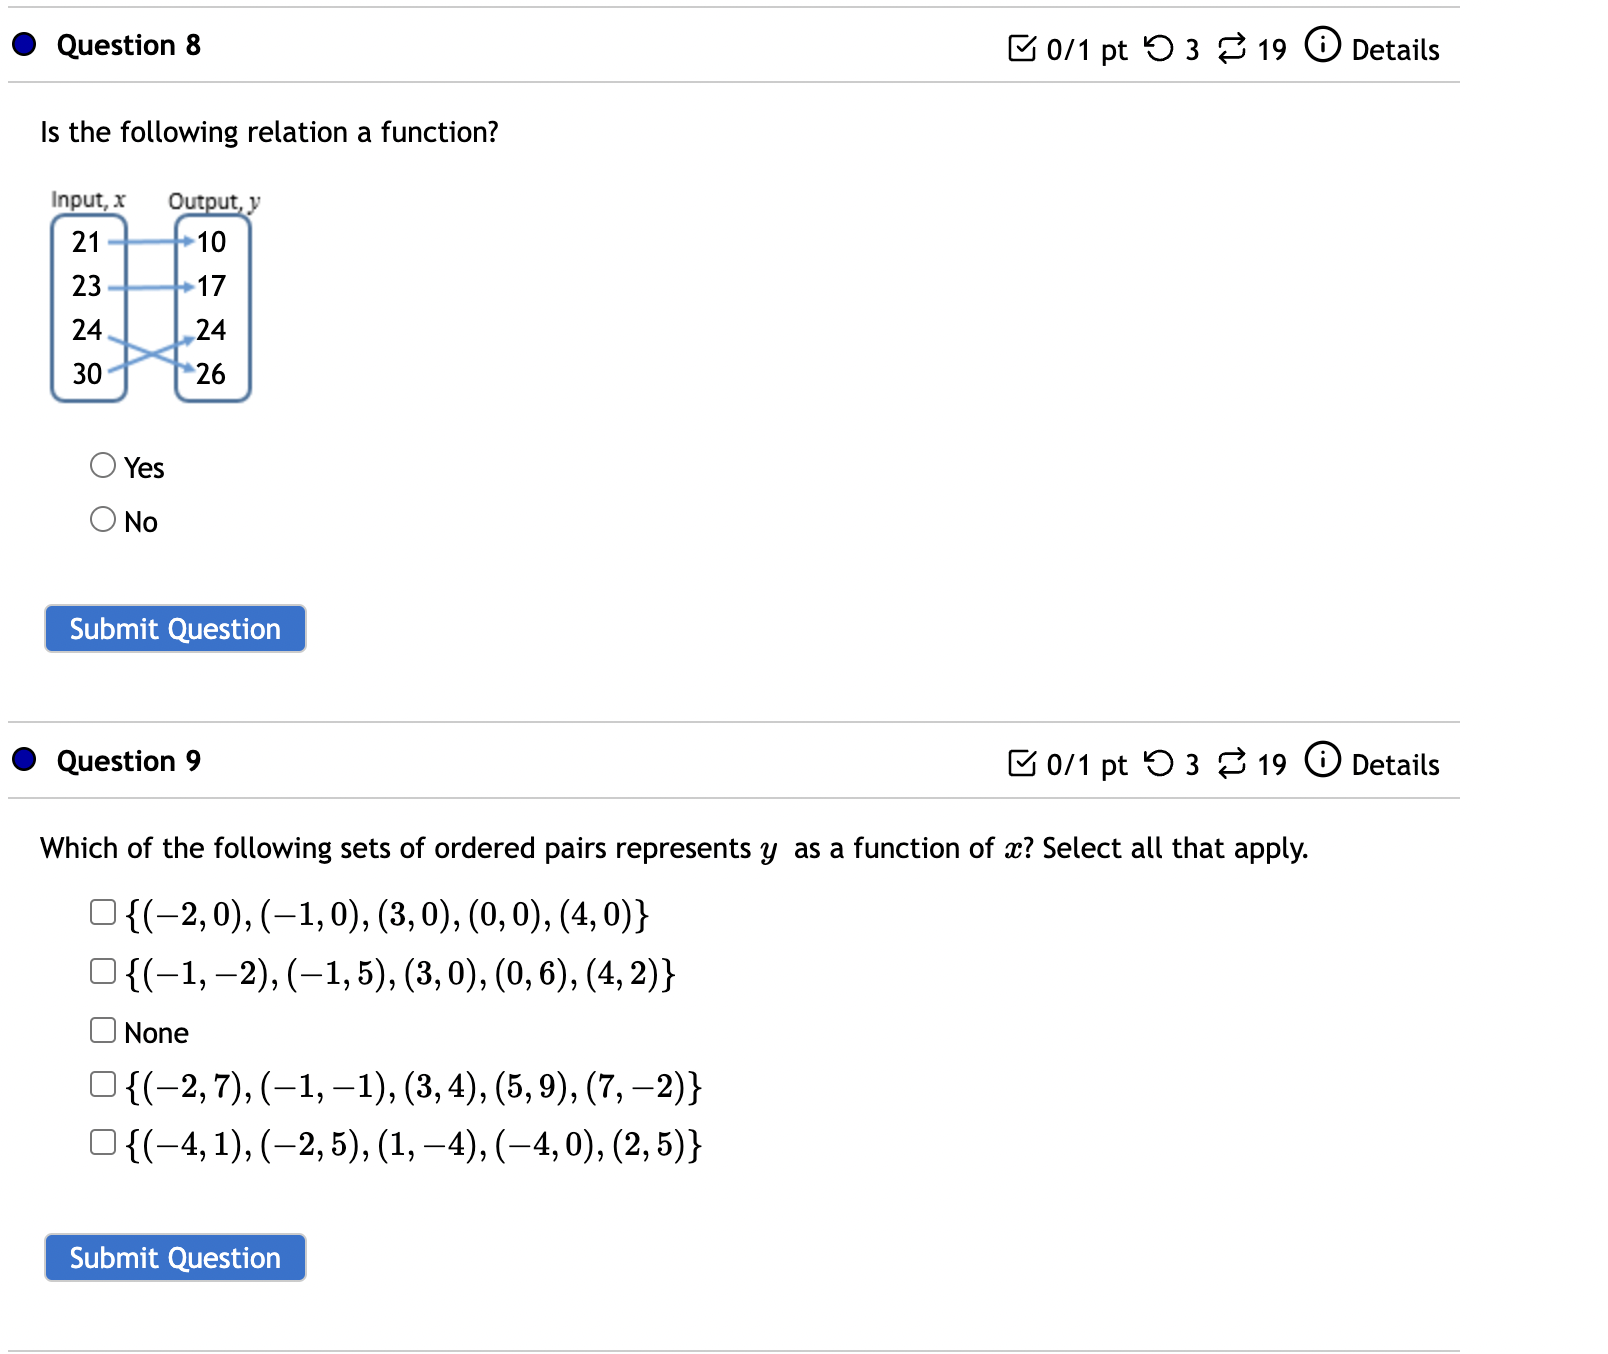Click the undo attempts icon beside Question 9
The width and height of the screenshot is (1608, 1354).
(x=1158, y=764)
